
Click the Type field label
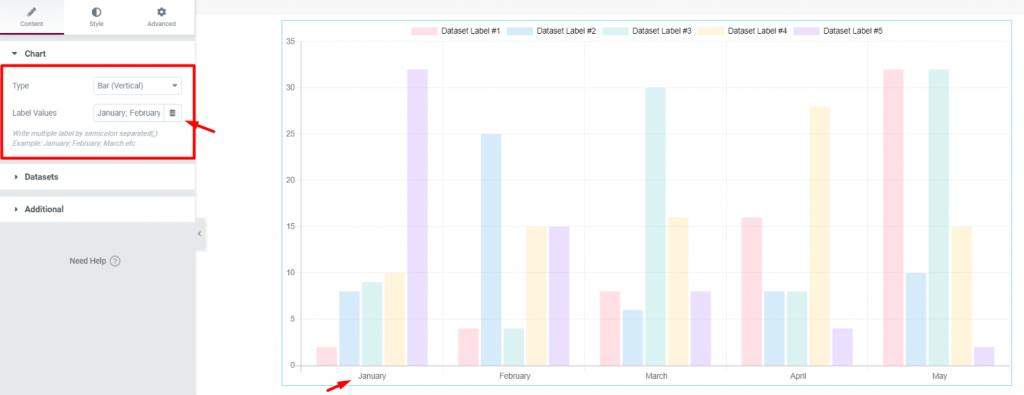(x=21, y=86)
